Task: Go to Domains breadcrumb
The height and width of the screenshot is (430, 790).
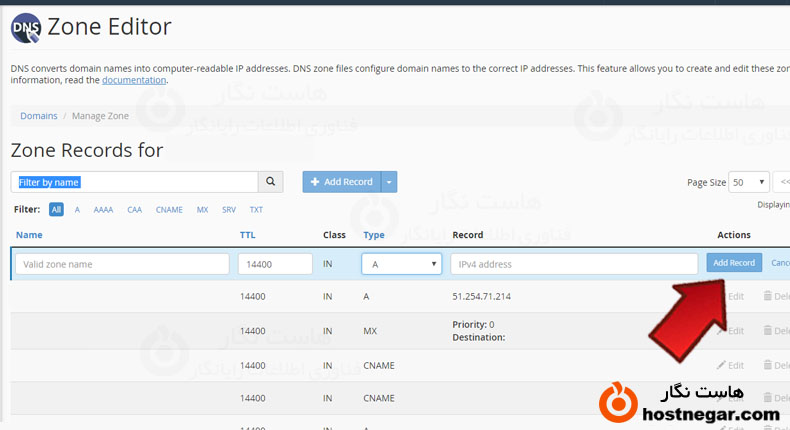Action: click(x=38, y=116)
